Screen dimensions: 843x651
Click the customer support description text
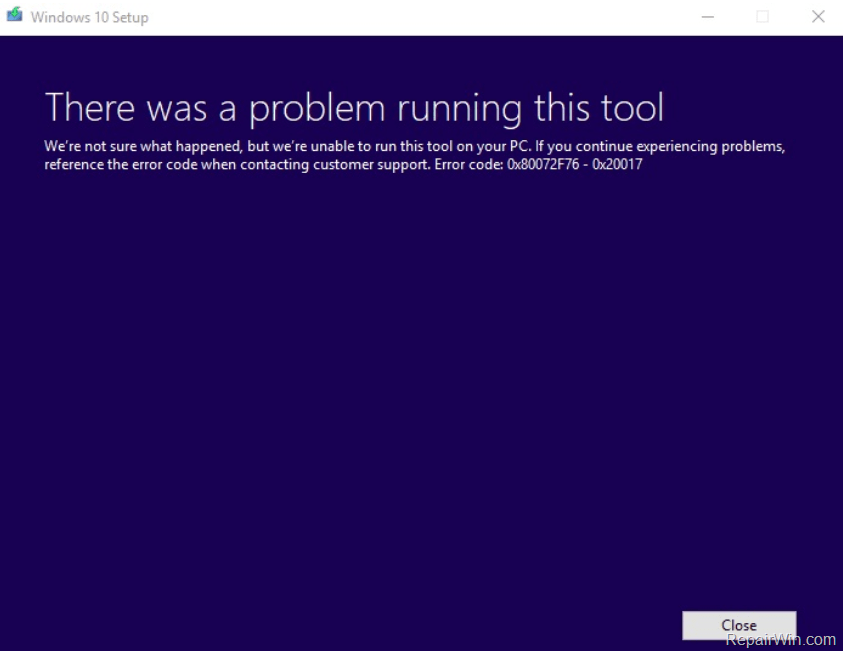415,155
